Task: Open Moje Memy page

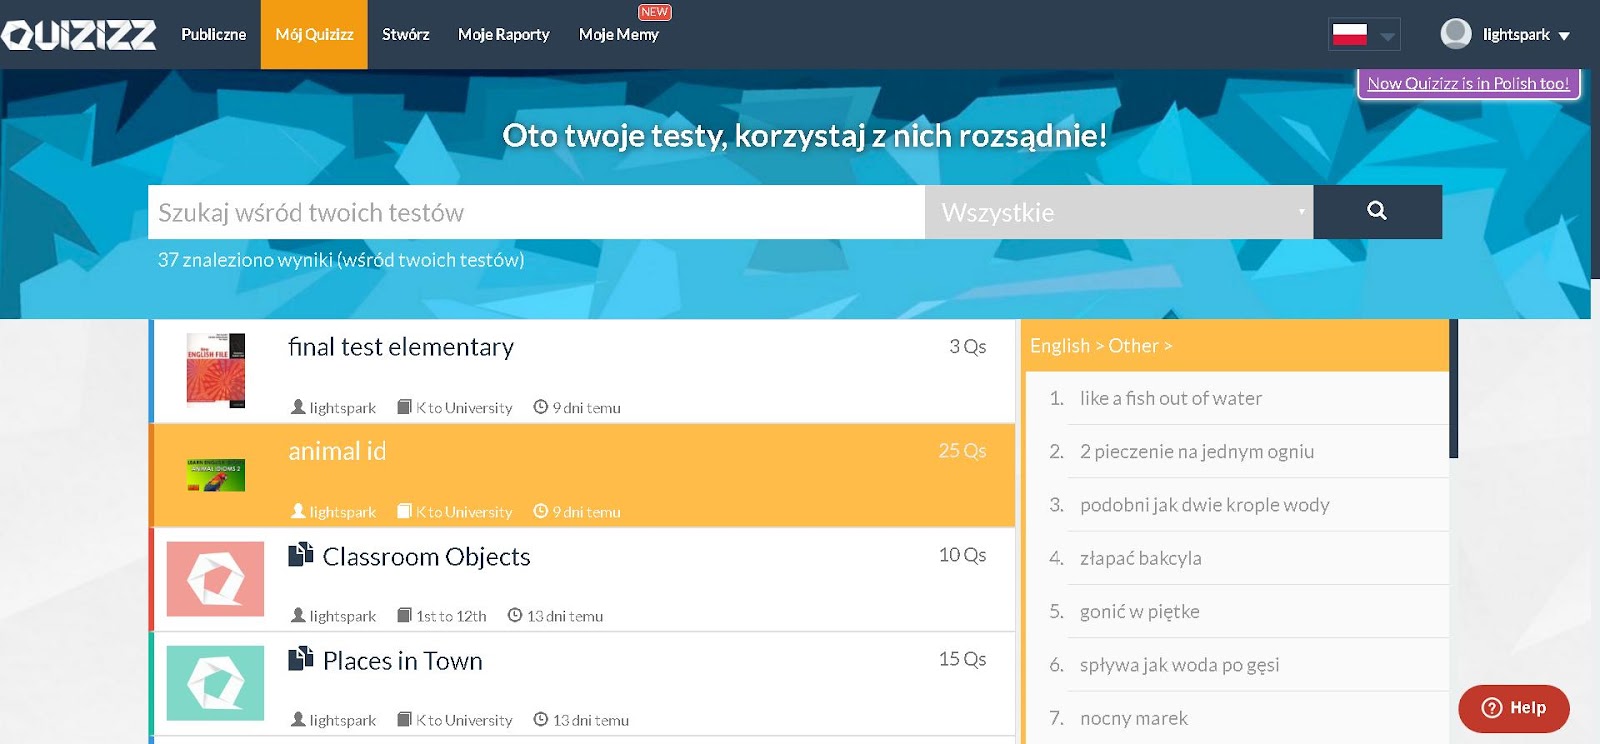Action: (x=619, y=34)
